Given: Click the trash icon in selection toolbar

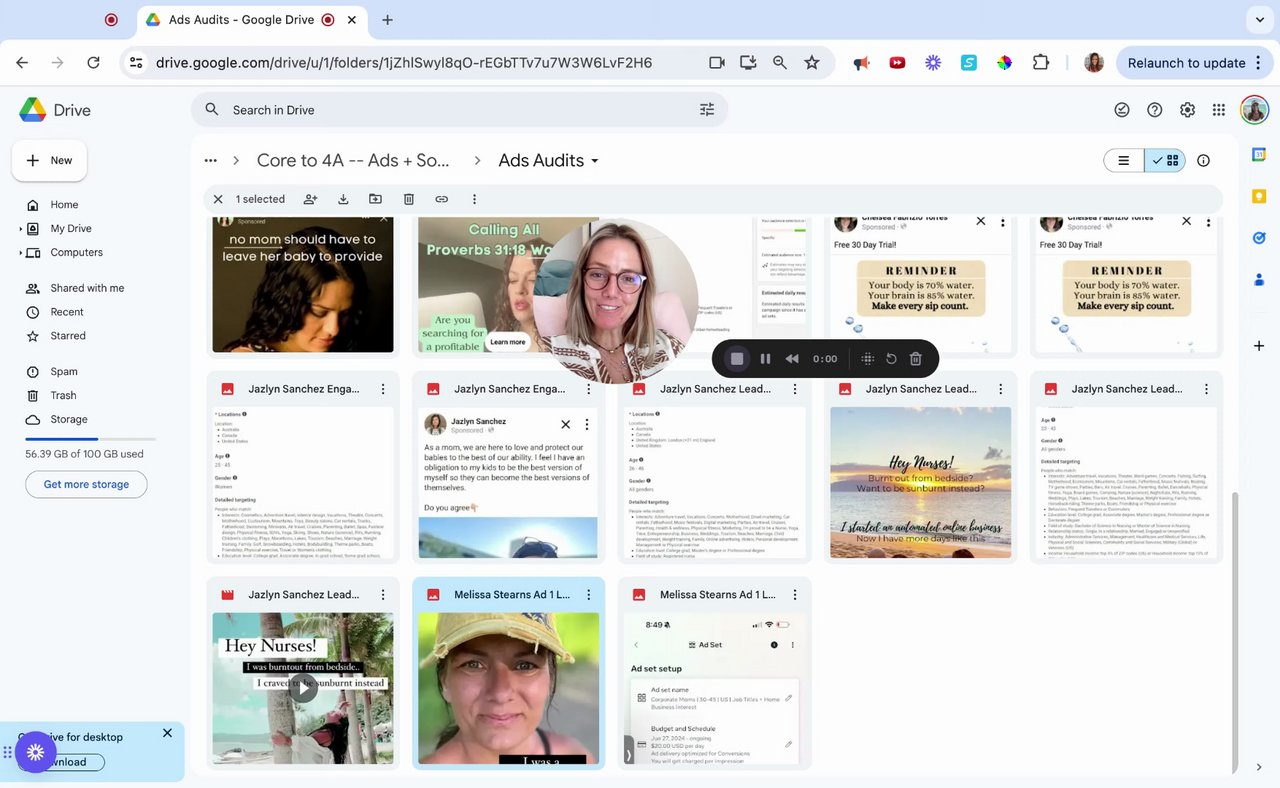Looking at the screenshot, I should click(408, 199).
